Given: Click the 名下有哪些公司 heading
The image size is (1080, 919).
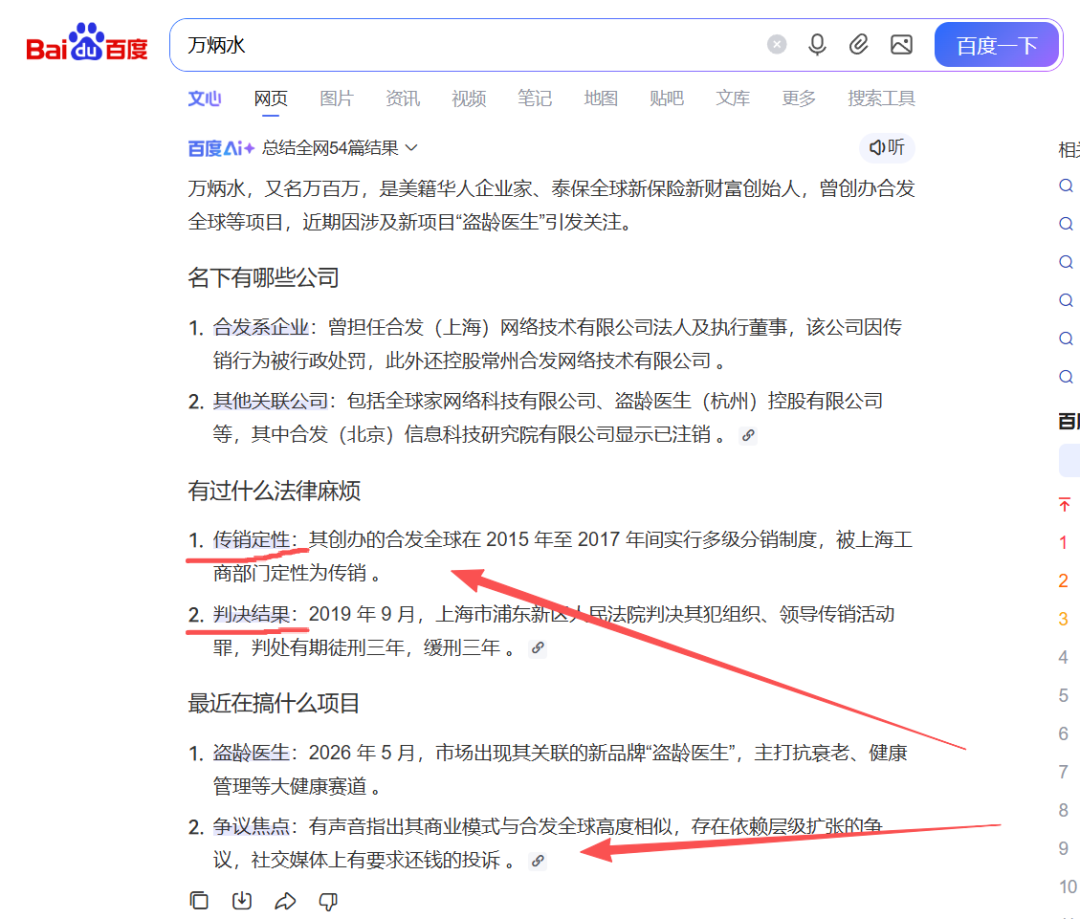Looking at the screenshot, I should [x=263, y=278].
